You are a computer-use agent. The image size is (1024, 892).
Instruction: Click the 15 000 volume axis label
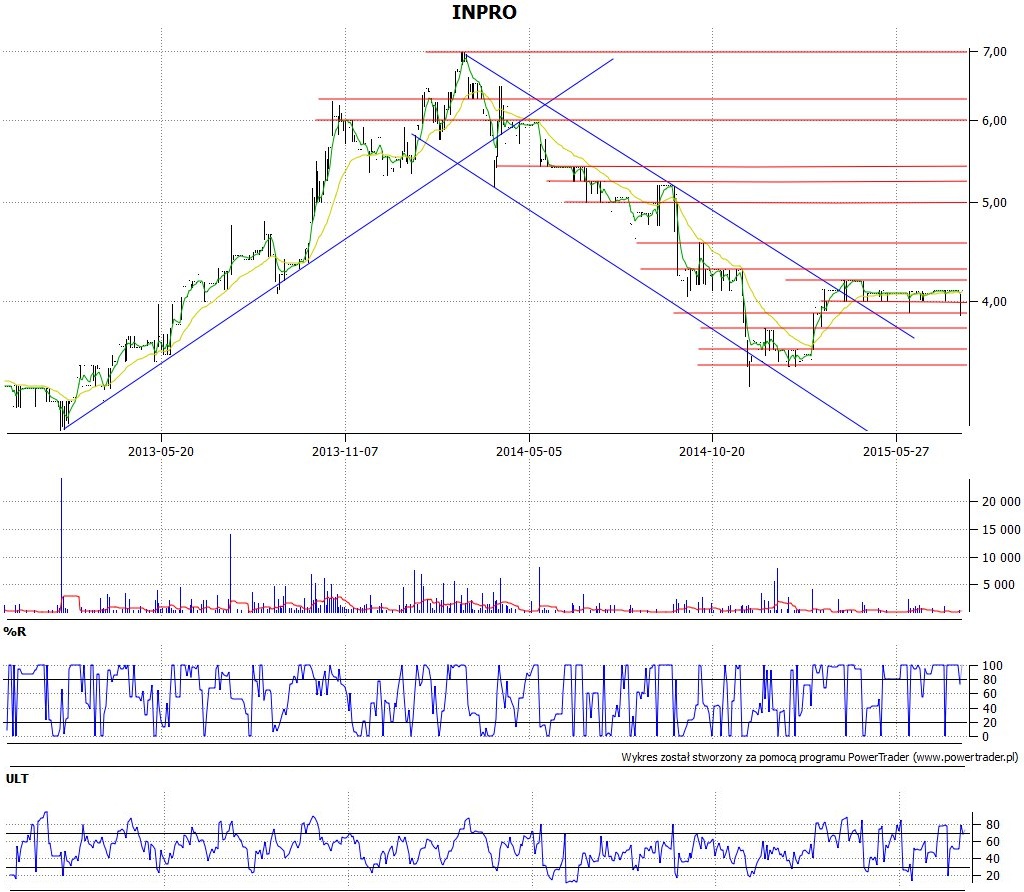tap(1001, 530)
